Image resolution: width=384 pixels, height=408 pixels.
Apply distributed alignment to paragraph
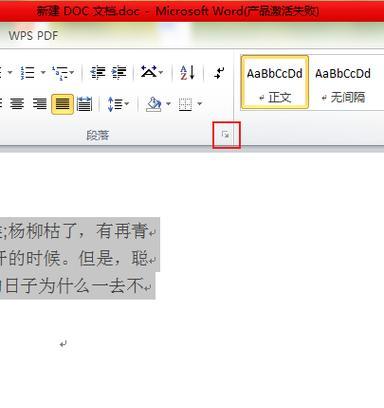(84, 104)
